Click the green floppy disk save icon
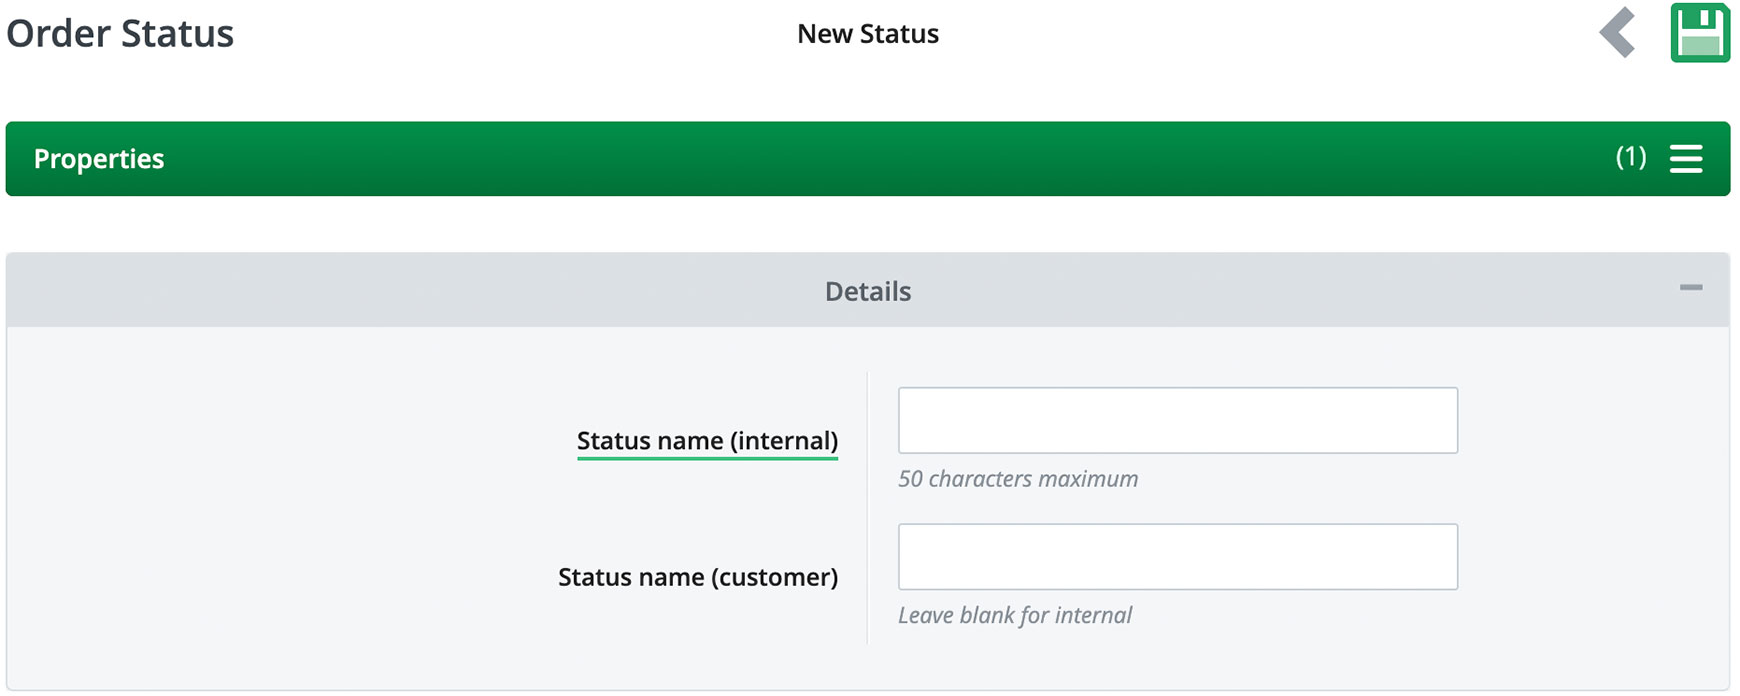The image size is (1740, 696). point(1699,33)
